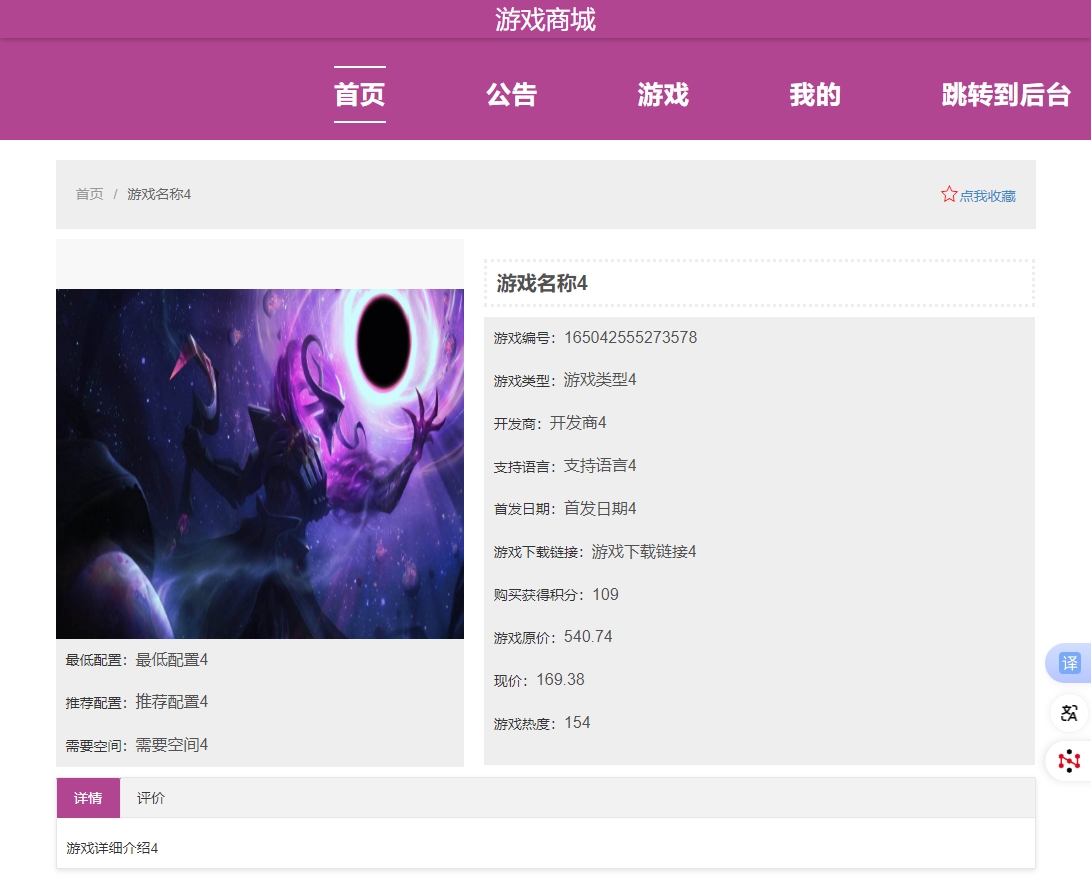Click breadcrumb item 游戏名称4

click(159, 194)
